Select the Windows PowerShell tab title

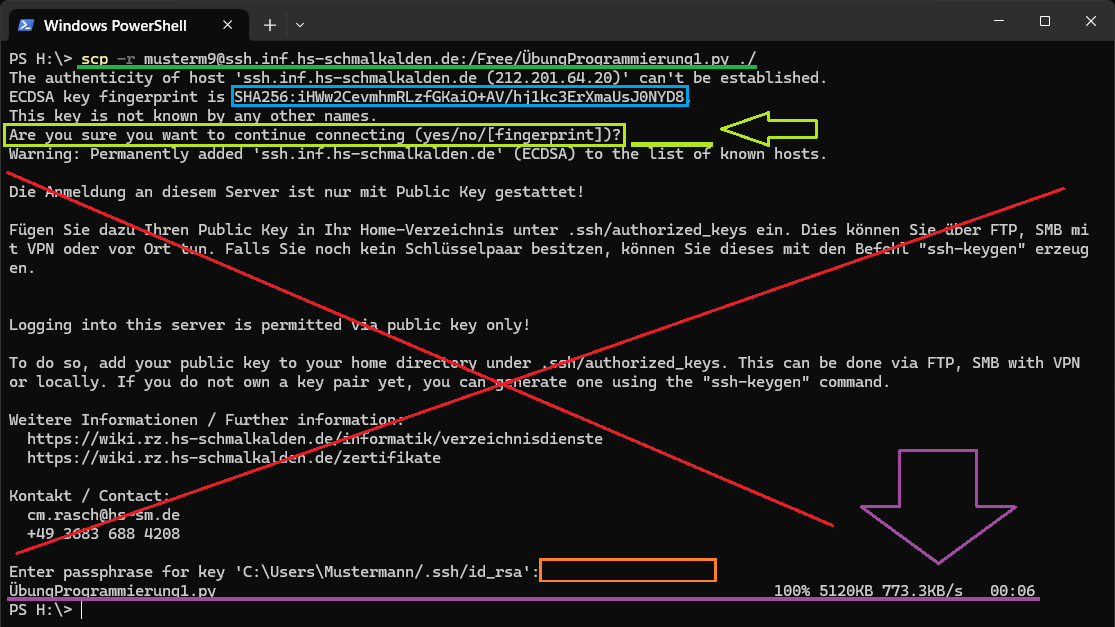115,24
